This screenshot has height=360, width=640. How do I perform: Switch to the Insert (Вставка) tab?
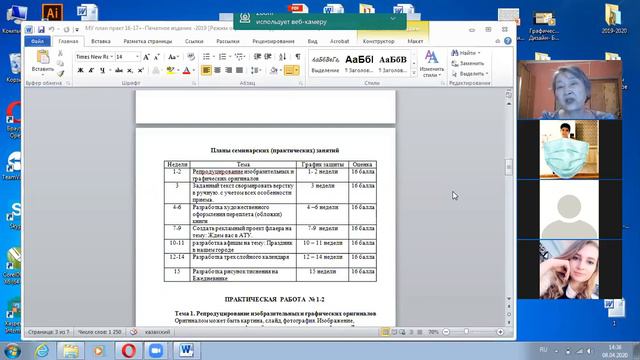100,41
